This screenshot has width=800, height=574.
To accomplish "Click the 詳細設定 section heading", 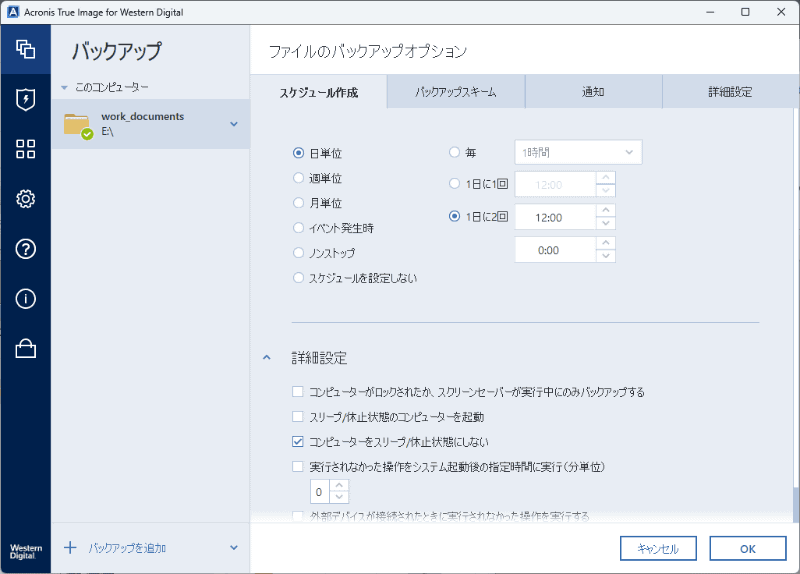I will 319,358.
